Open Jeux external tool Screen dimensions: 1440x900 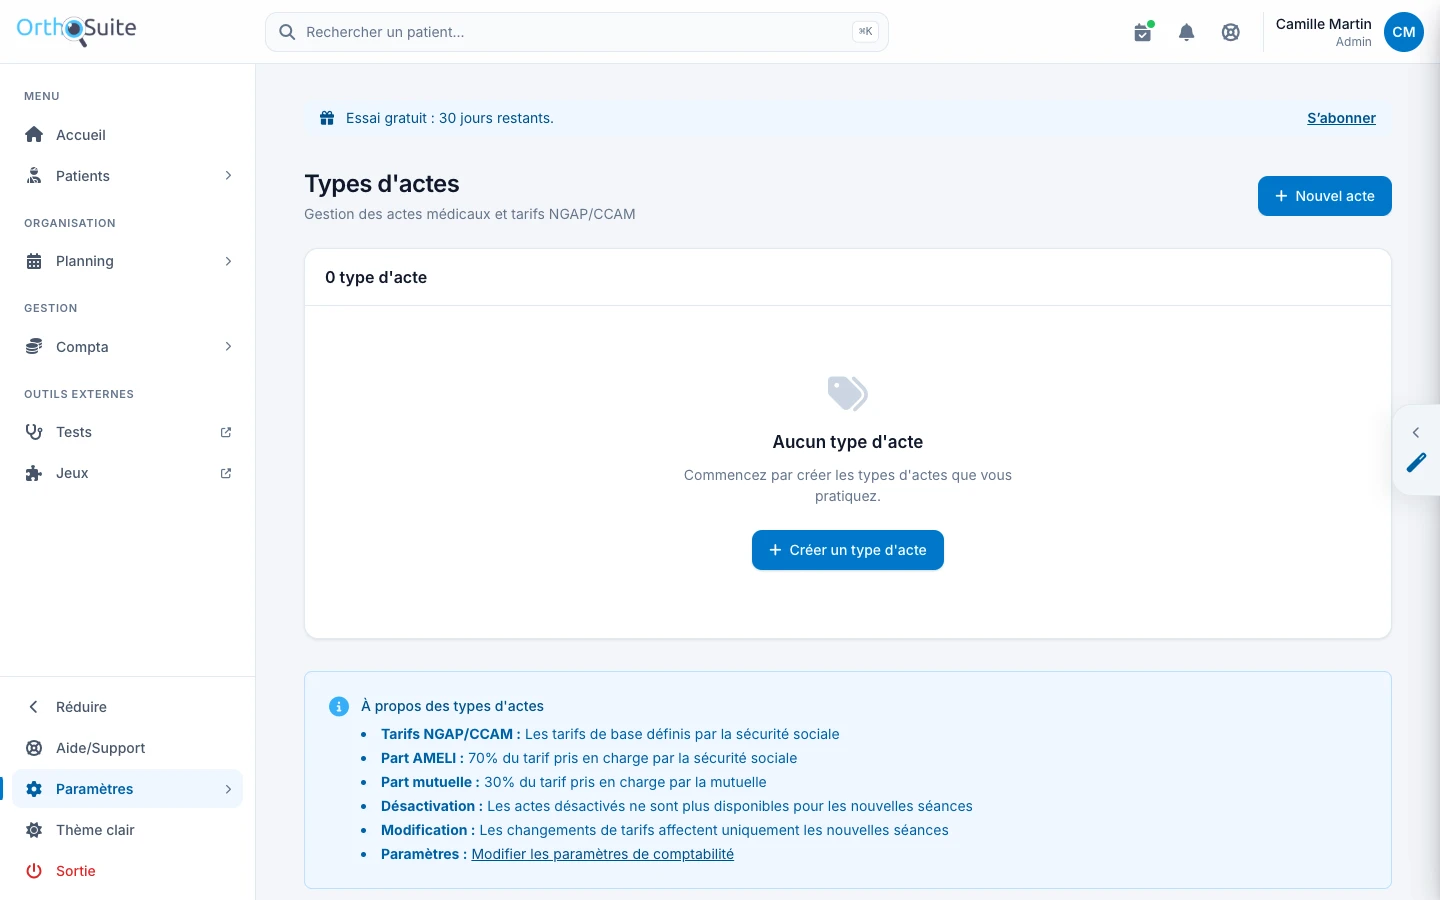[x=128, y=473]
